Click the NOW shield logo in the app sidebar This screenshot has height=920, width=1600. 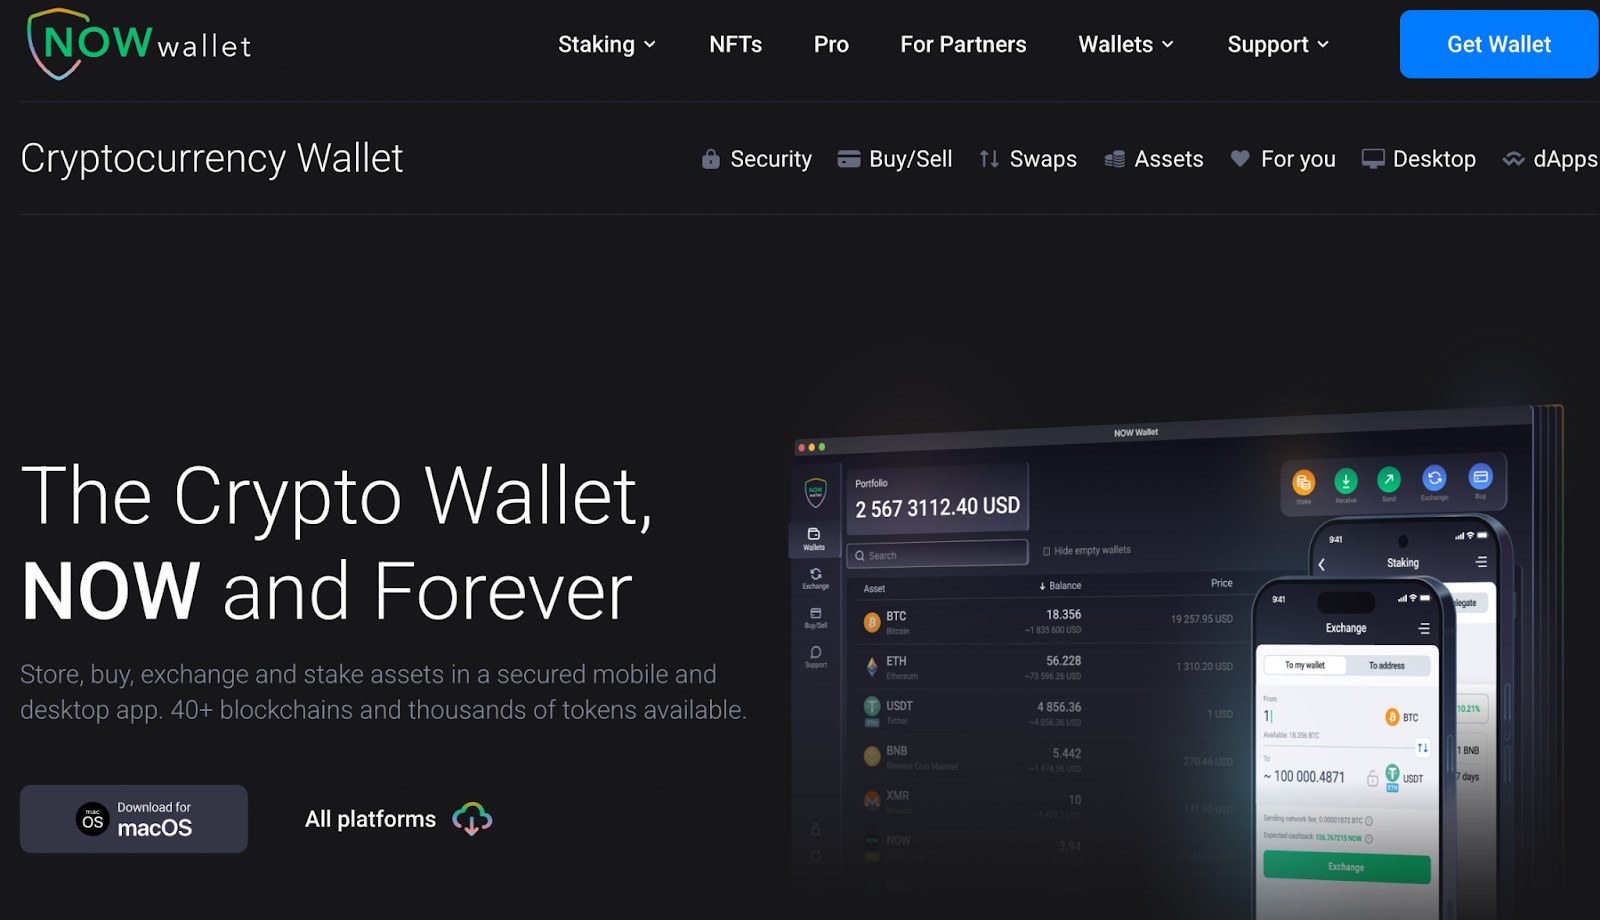pyautogui.click(x=815, y=491)
